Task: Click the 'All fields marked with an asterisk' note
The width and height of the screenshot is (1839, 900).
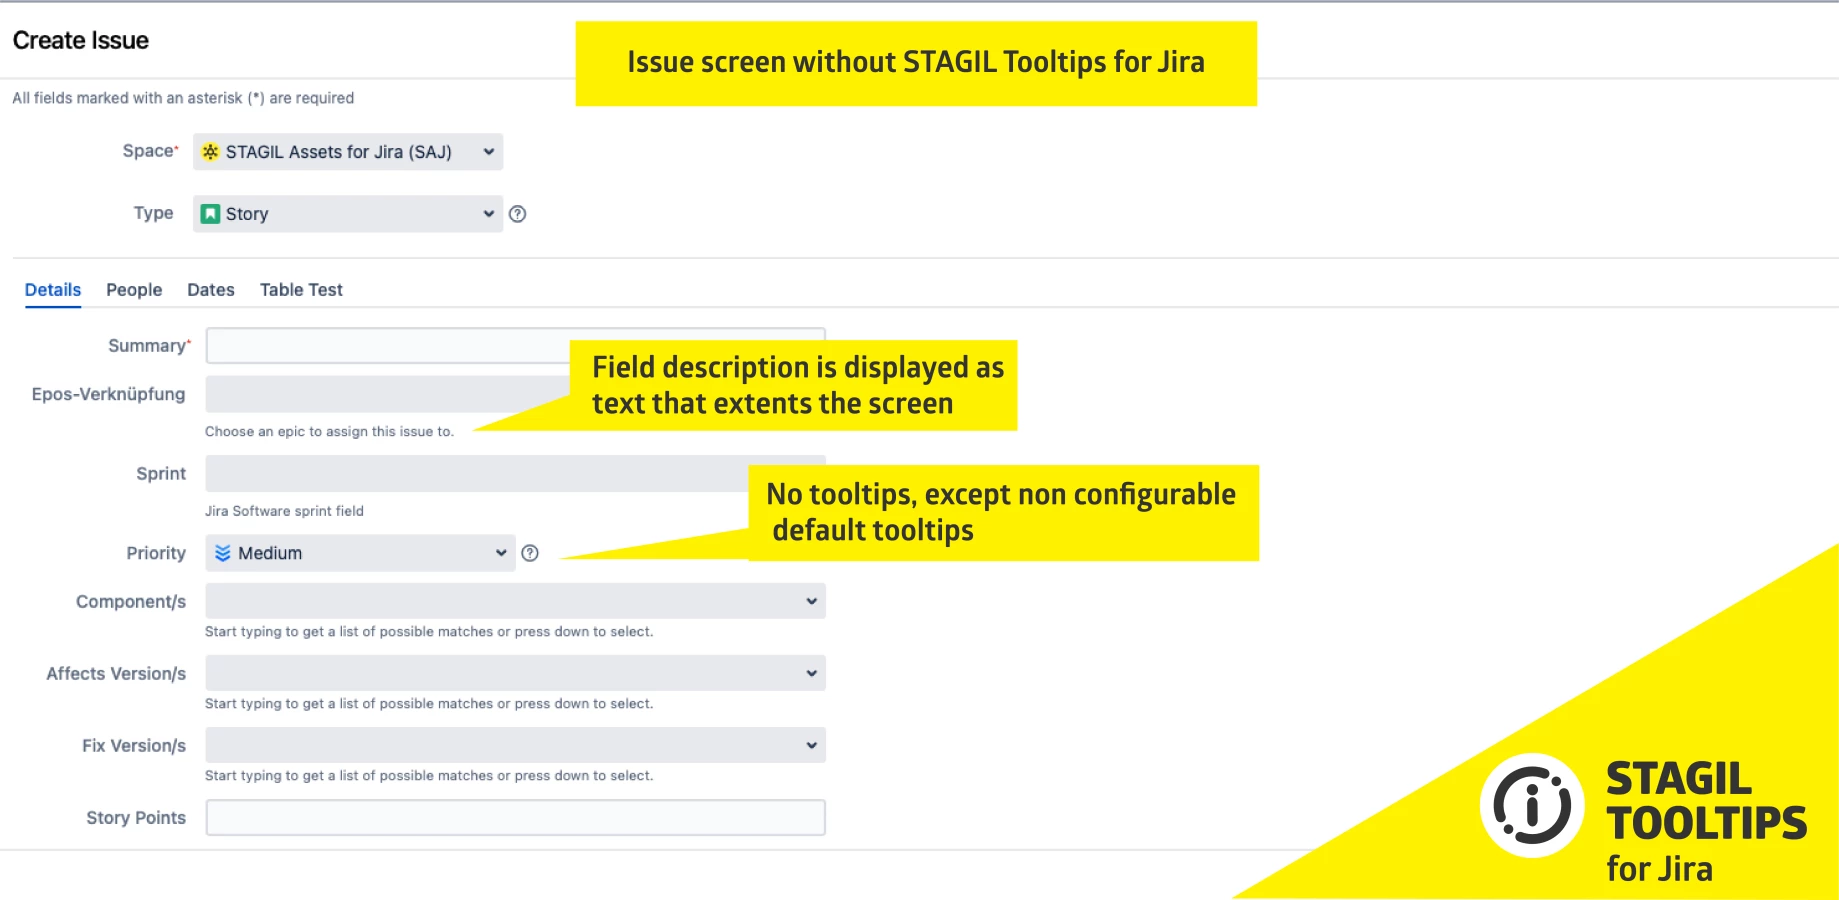Action: [x=183, y=98]
